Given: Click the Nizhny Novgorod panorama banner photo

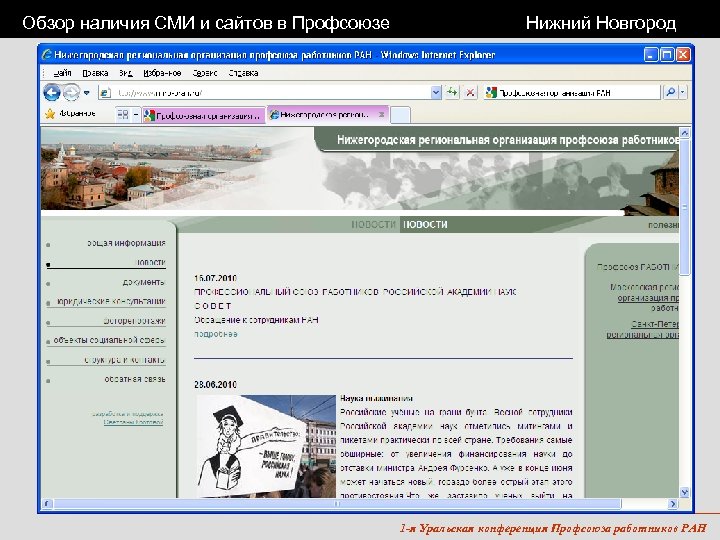Looking at the screenshot, I should [x=156, y=168].
